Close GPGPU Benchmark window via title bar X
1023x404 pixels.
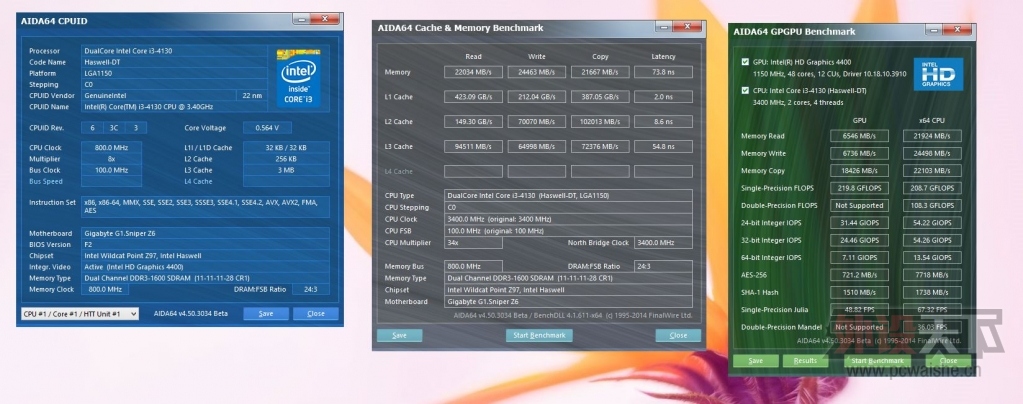tap(957, 31)
